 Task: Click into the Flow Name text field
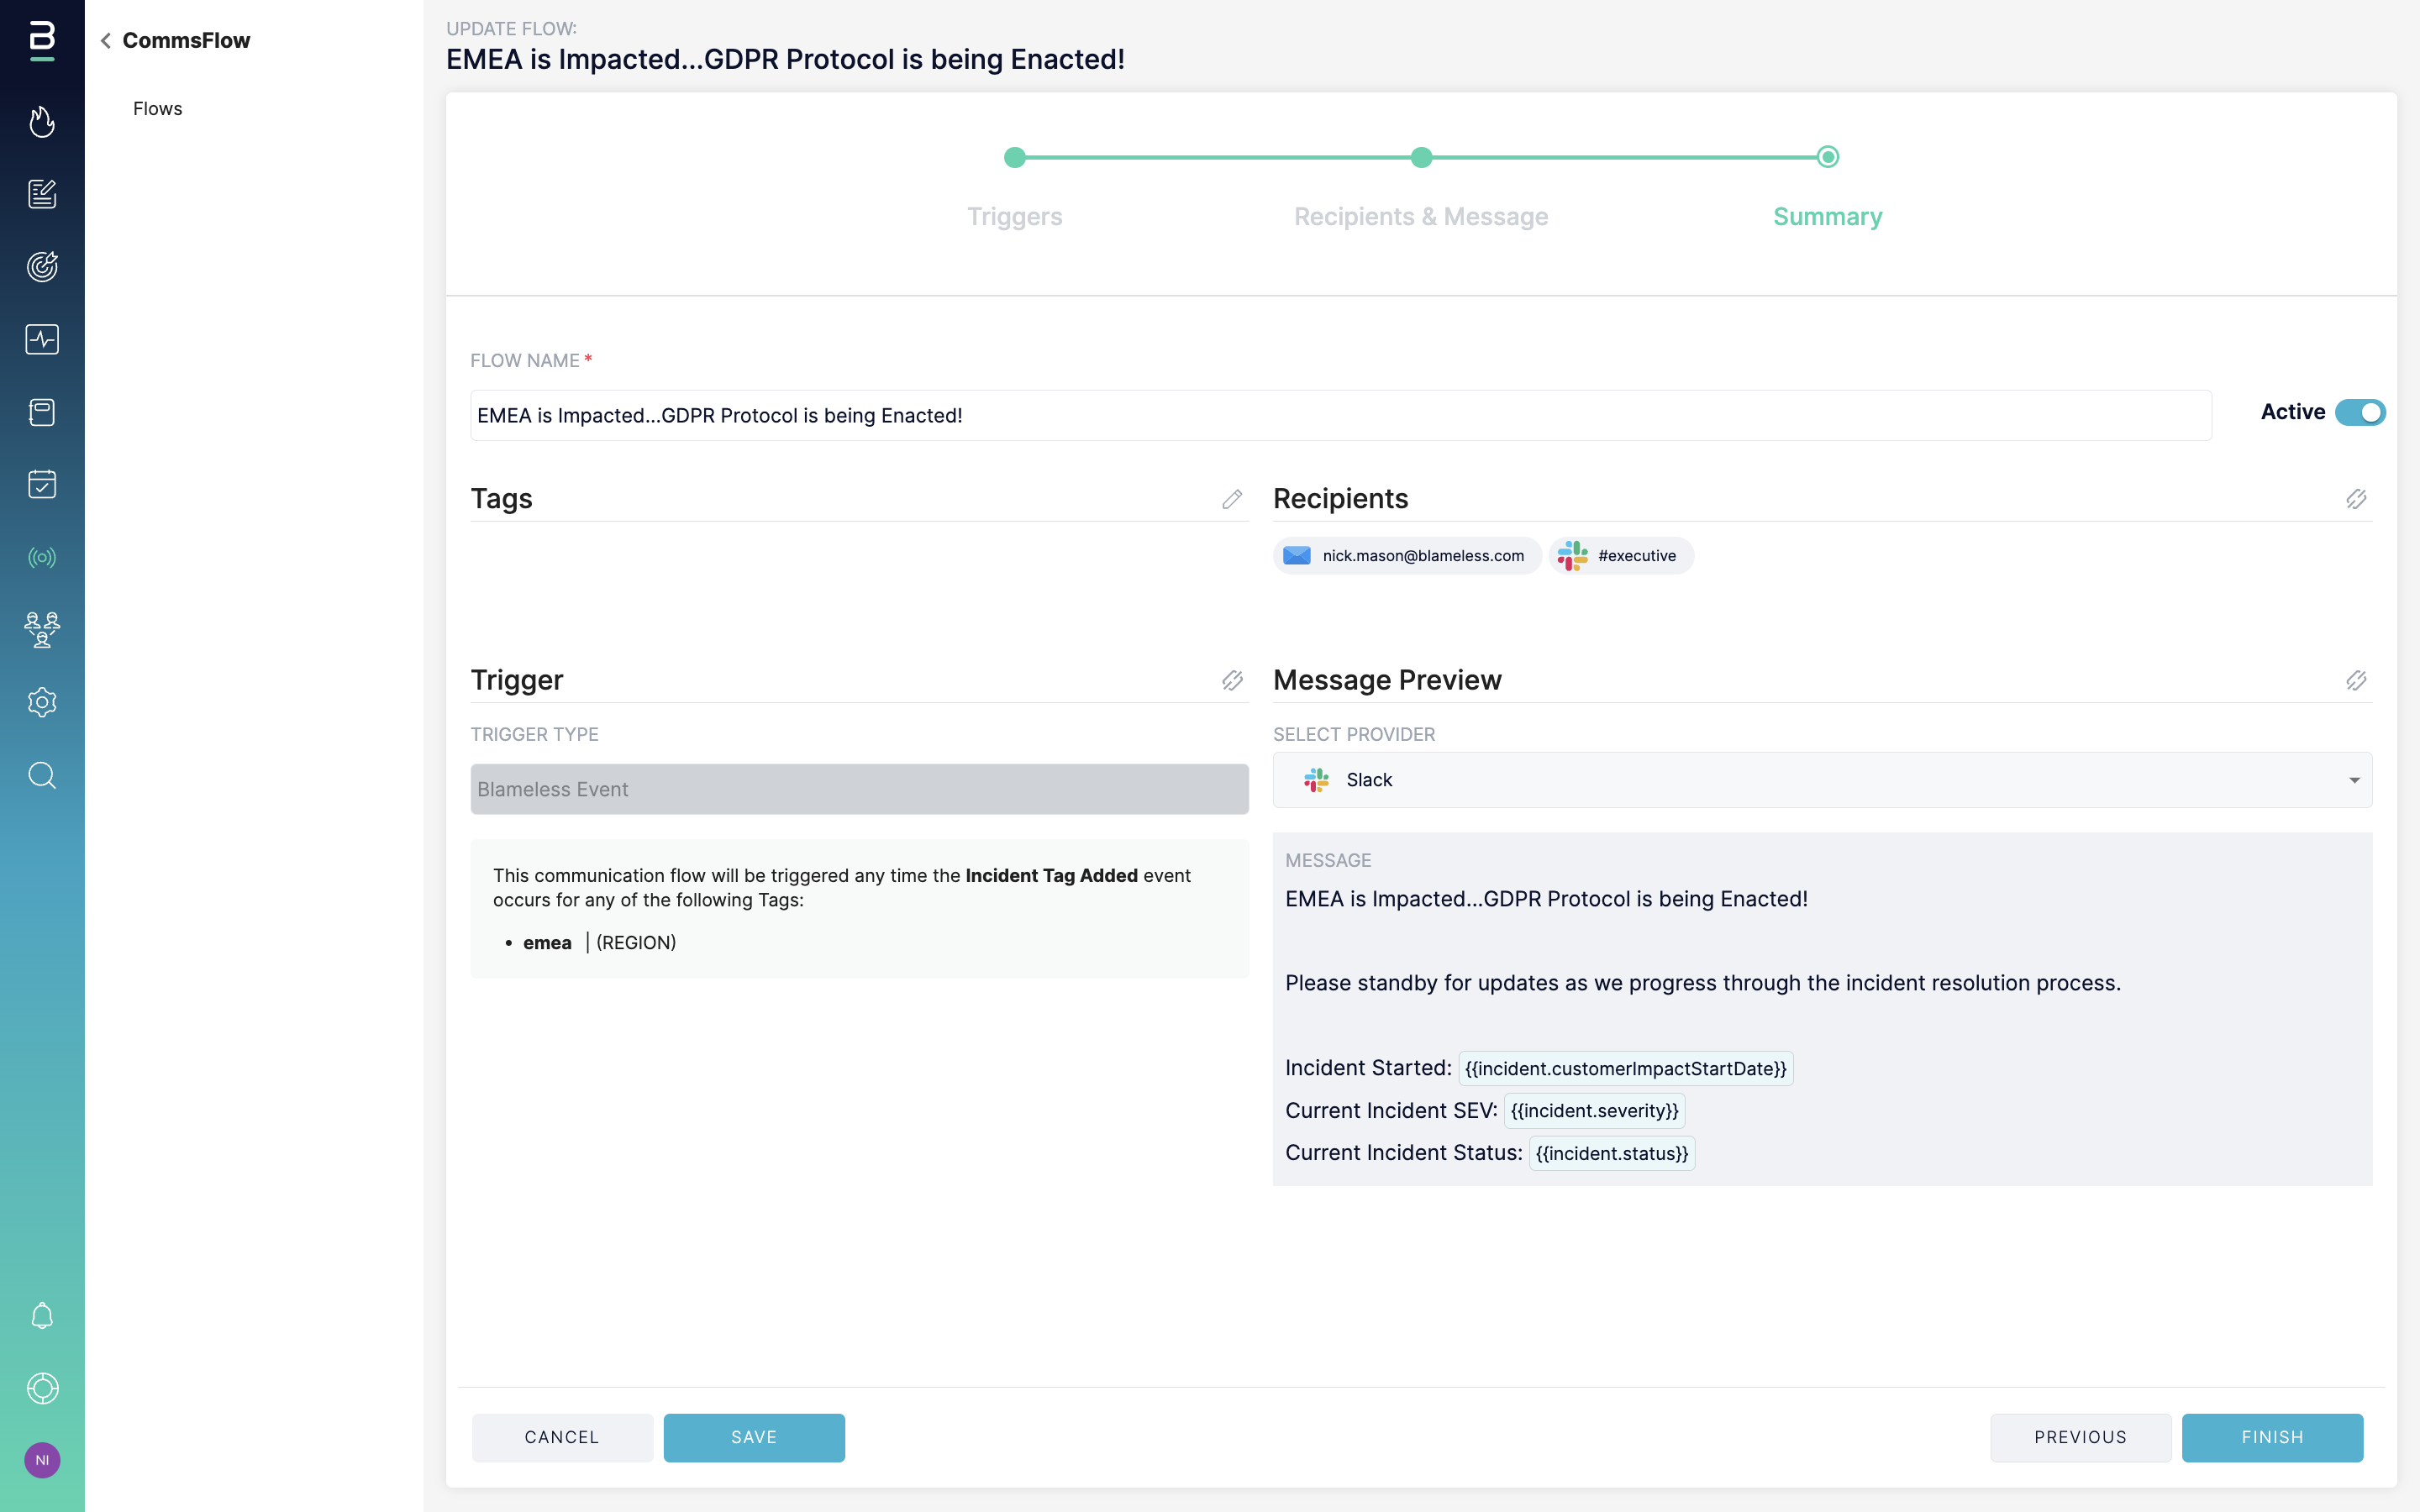1340,416
